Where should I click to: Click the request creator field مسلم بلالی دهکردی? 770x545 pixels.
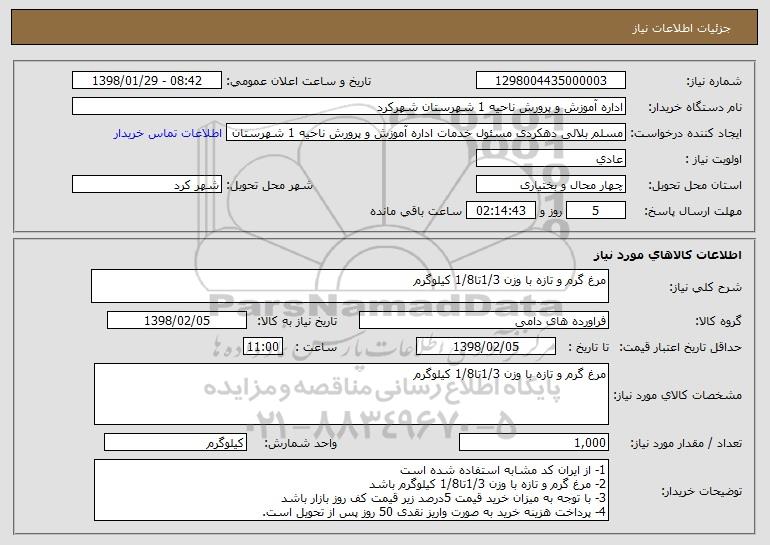pyautogui.click(x=426, y=133)
